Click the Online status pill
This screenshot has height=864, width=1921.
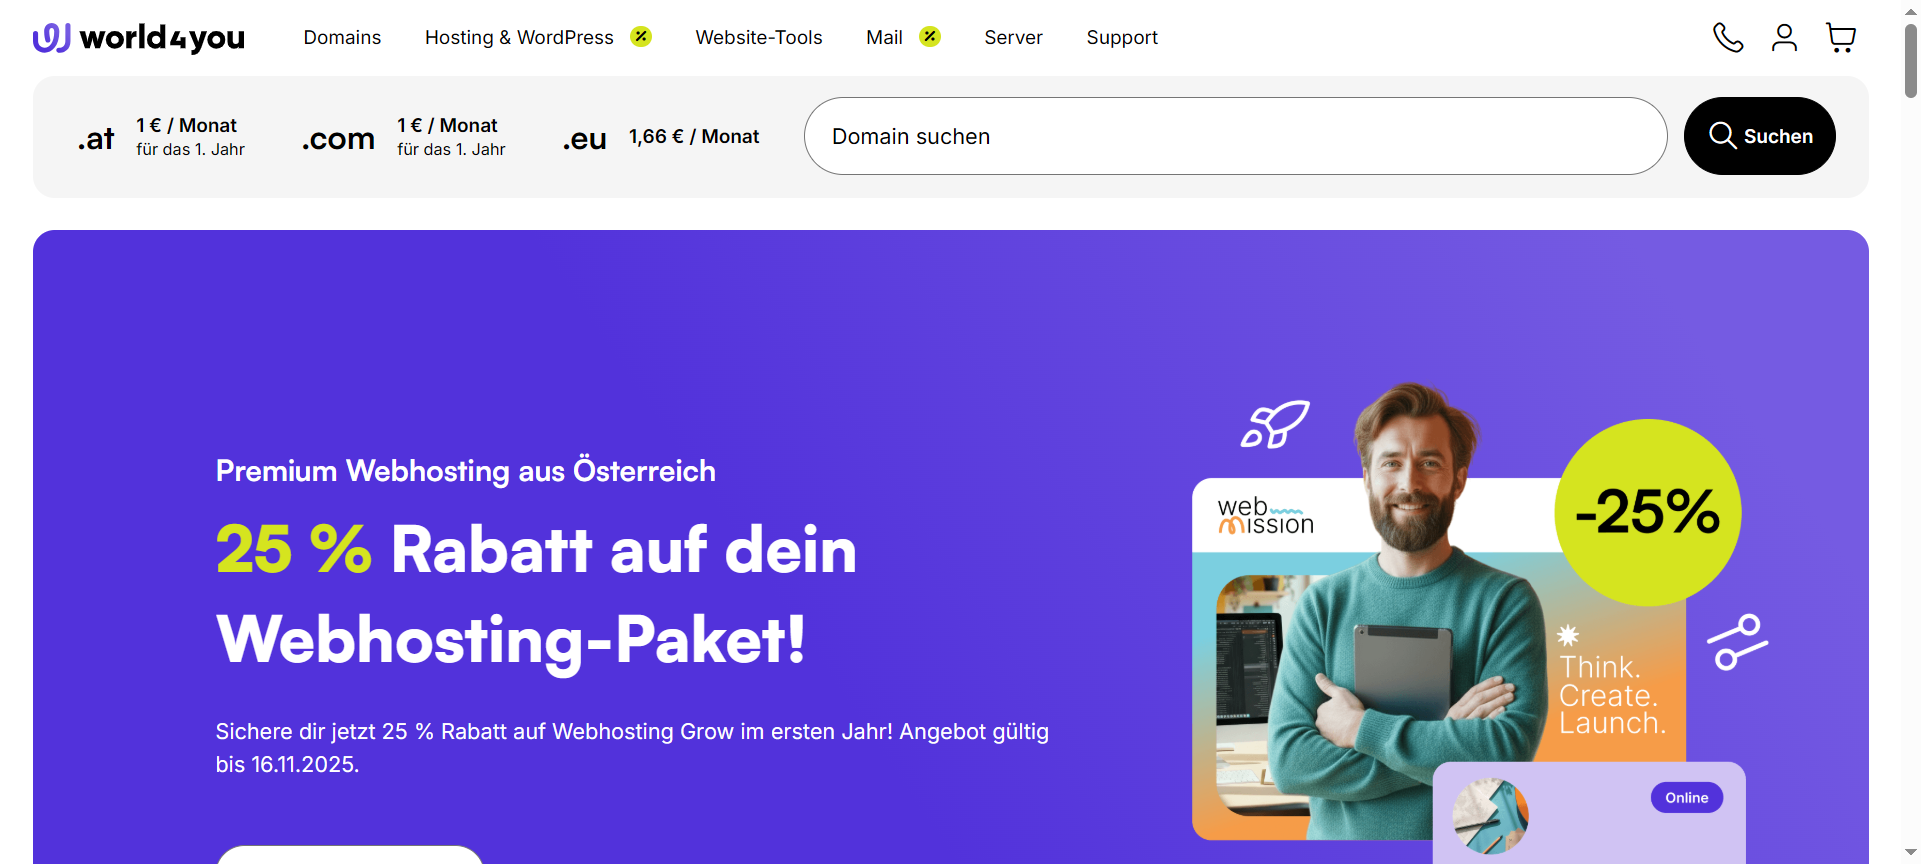1686,798
